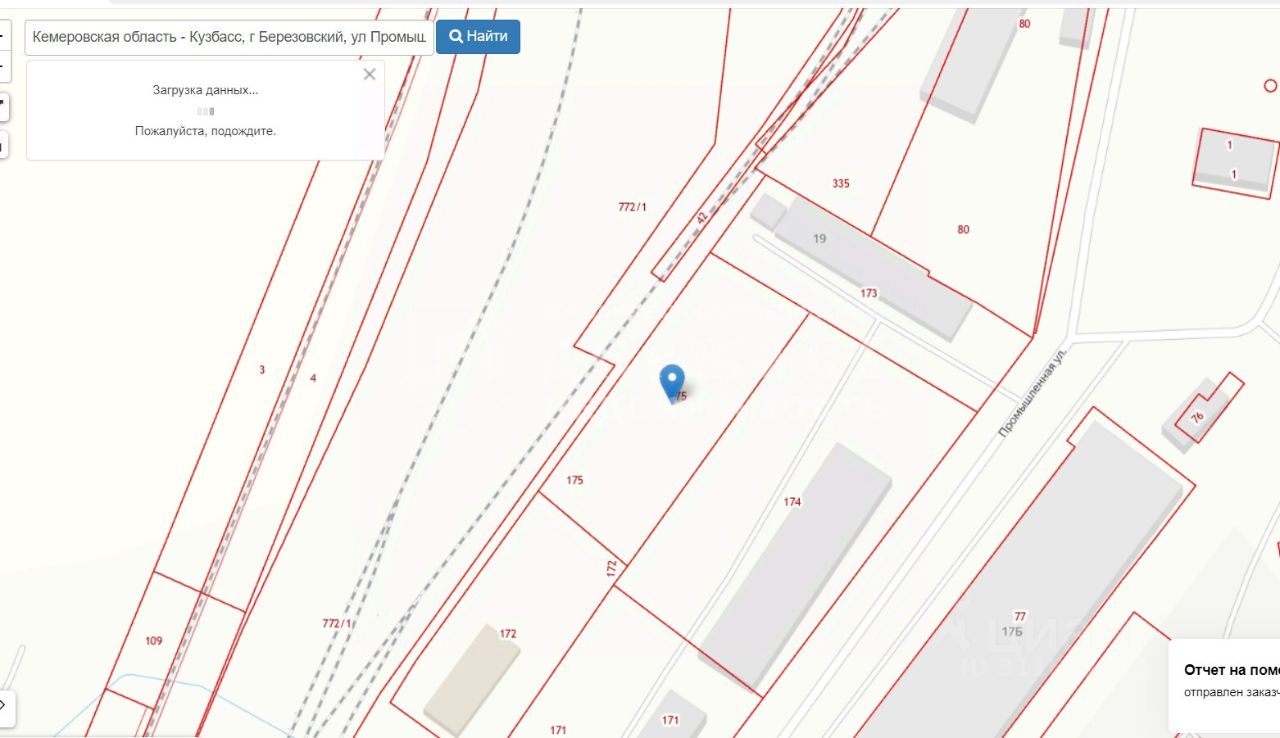Select parcel labeled 335
Image resolution: width=1280 pixels, height=738 pixels.
[x=841, y=183]
